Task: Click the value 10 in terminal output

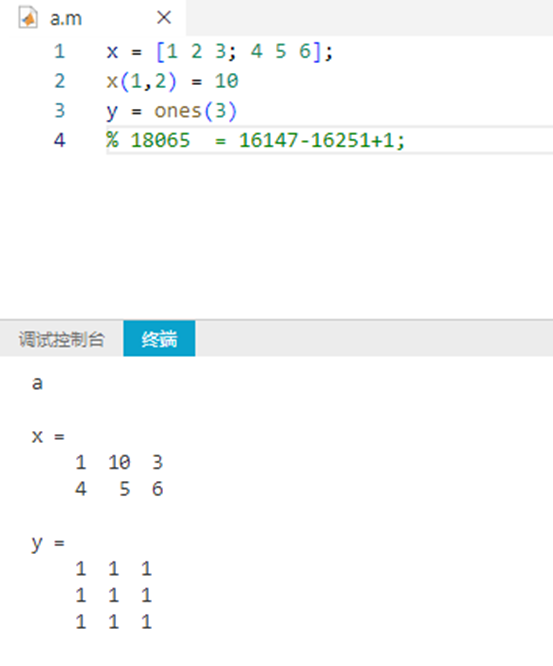Action: (x=119, y=463)
